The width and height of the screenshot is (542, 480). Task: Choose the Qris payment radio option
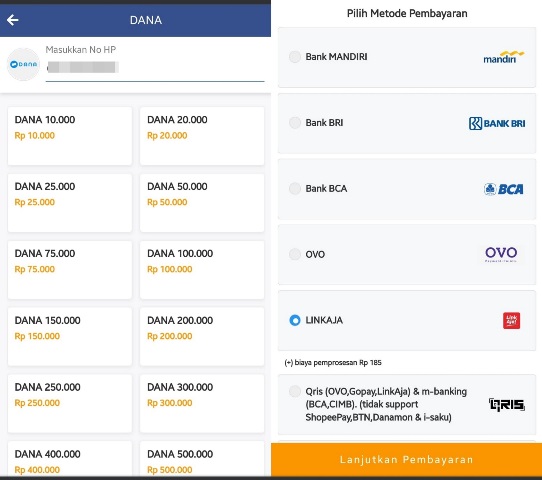tap(295, 392)
